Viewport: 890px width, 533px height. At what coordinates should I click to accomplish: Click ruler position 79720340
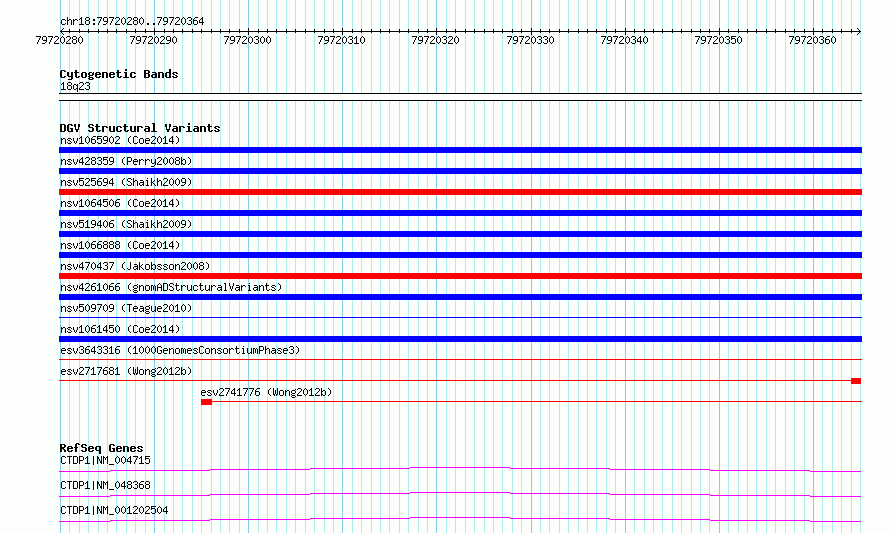click(624, 40)
